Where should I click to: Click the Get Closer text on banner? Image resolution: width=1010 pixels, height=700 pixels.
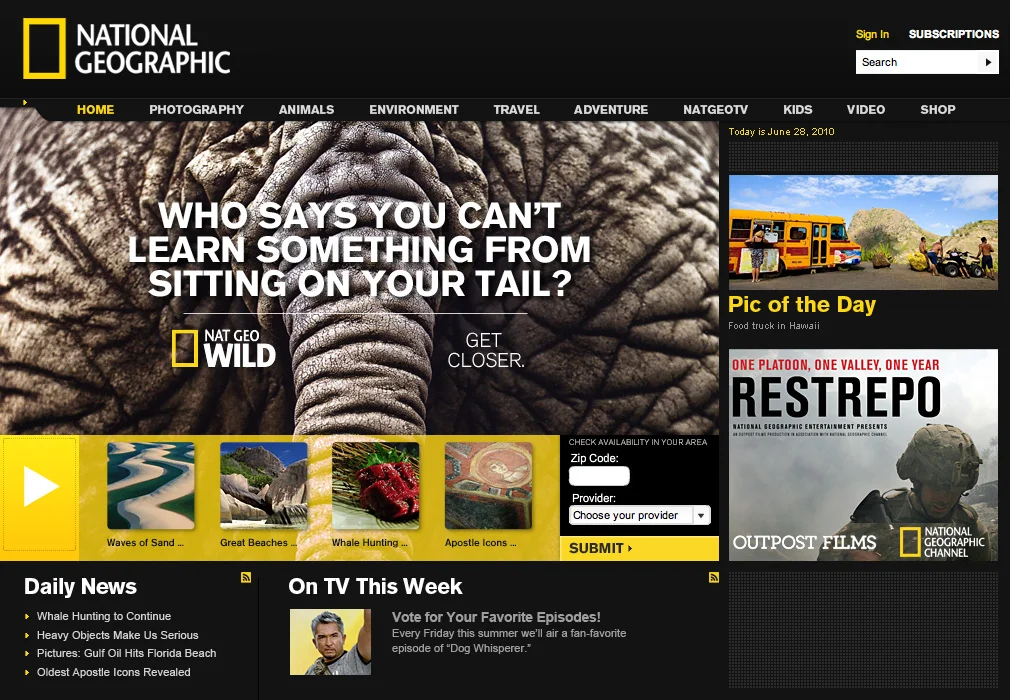pyautogui.click(x=486, y=350)
